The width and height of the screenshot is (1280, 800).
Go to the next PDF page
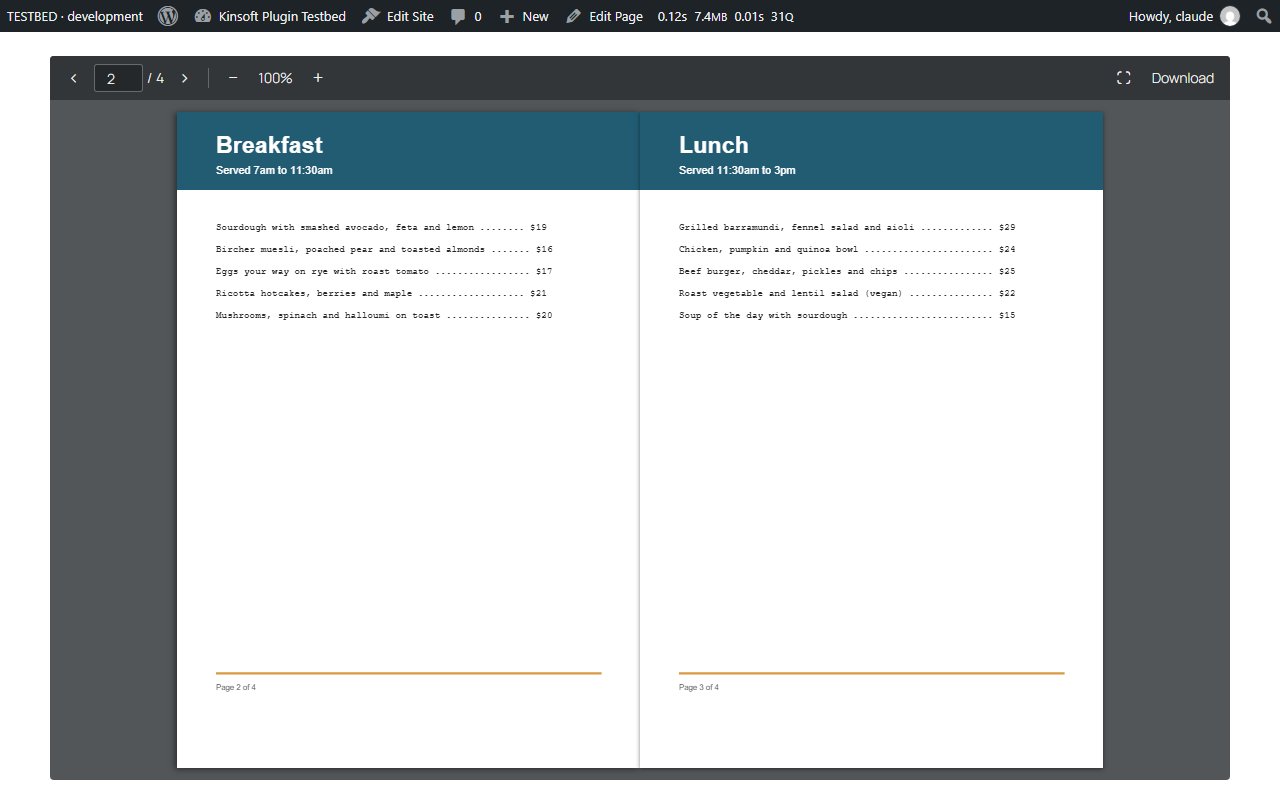click(185, 78)
